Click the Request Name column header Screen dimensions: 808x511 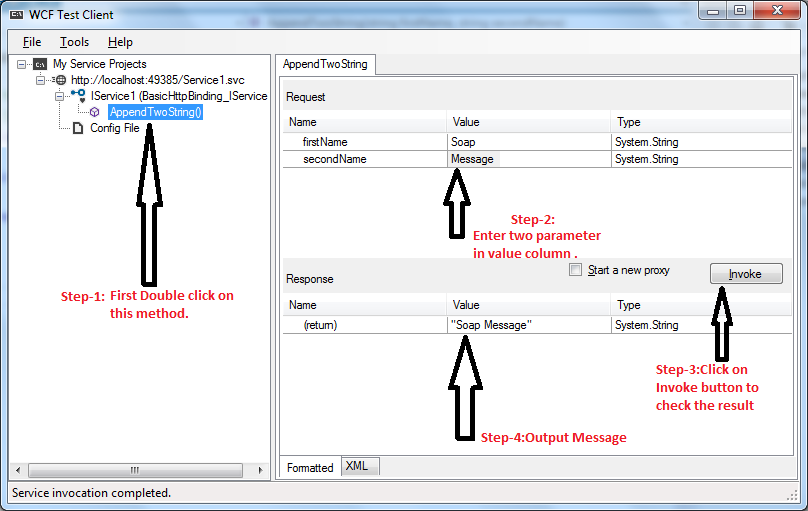point(365,122)
